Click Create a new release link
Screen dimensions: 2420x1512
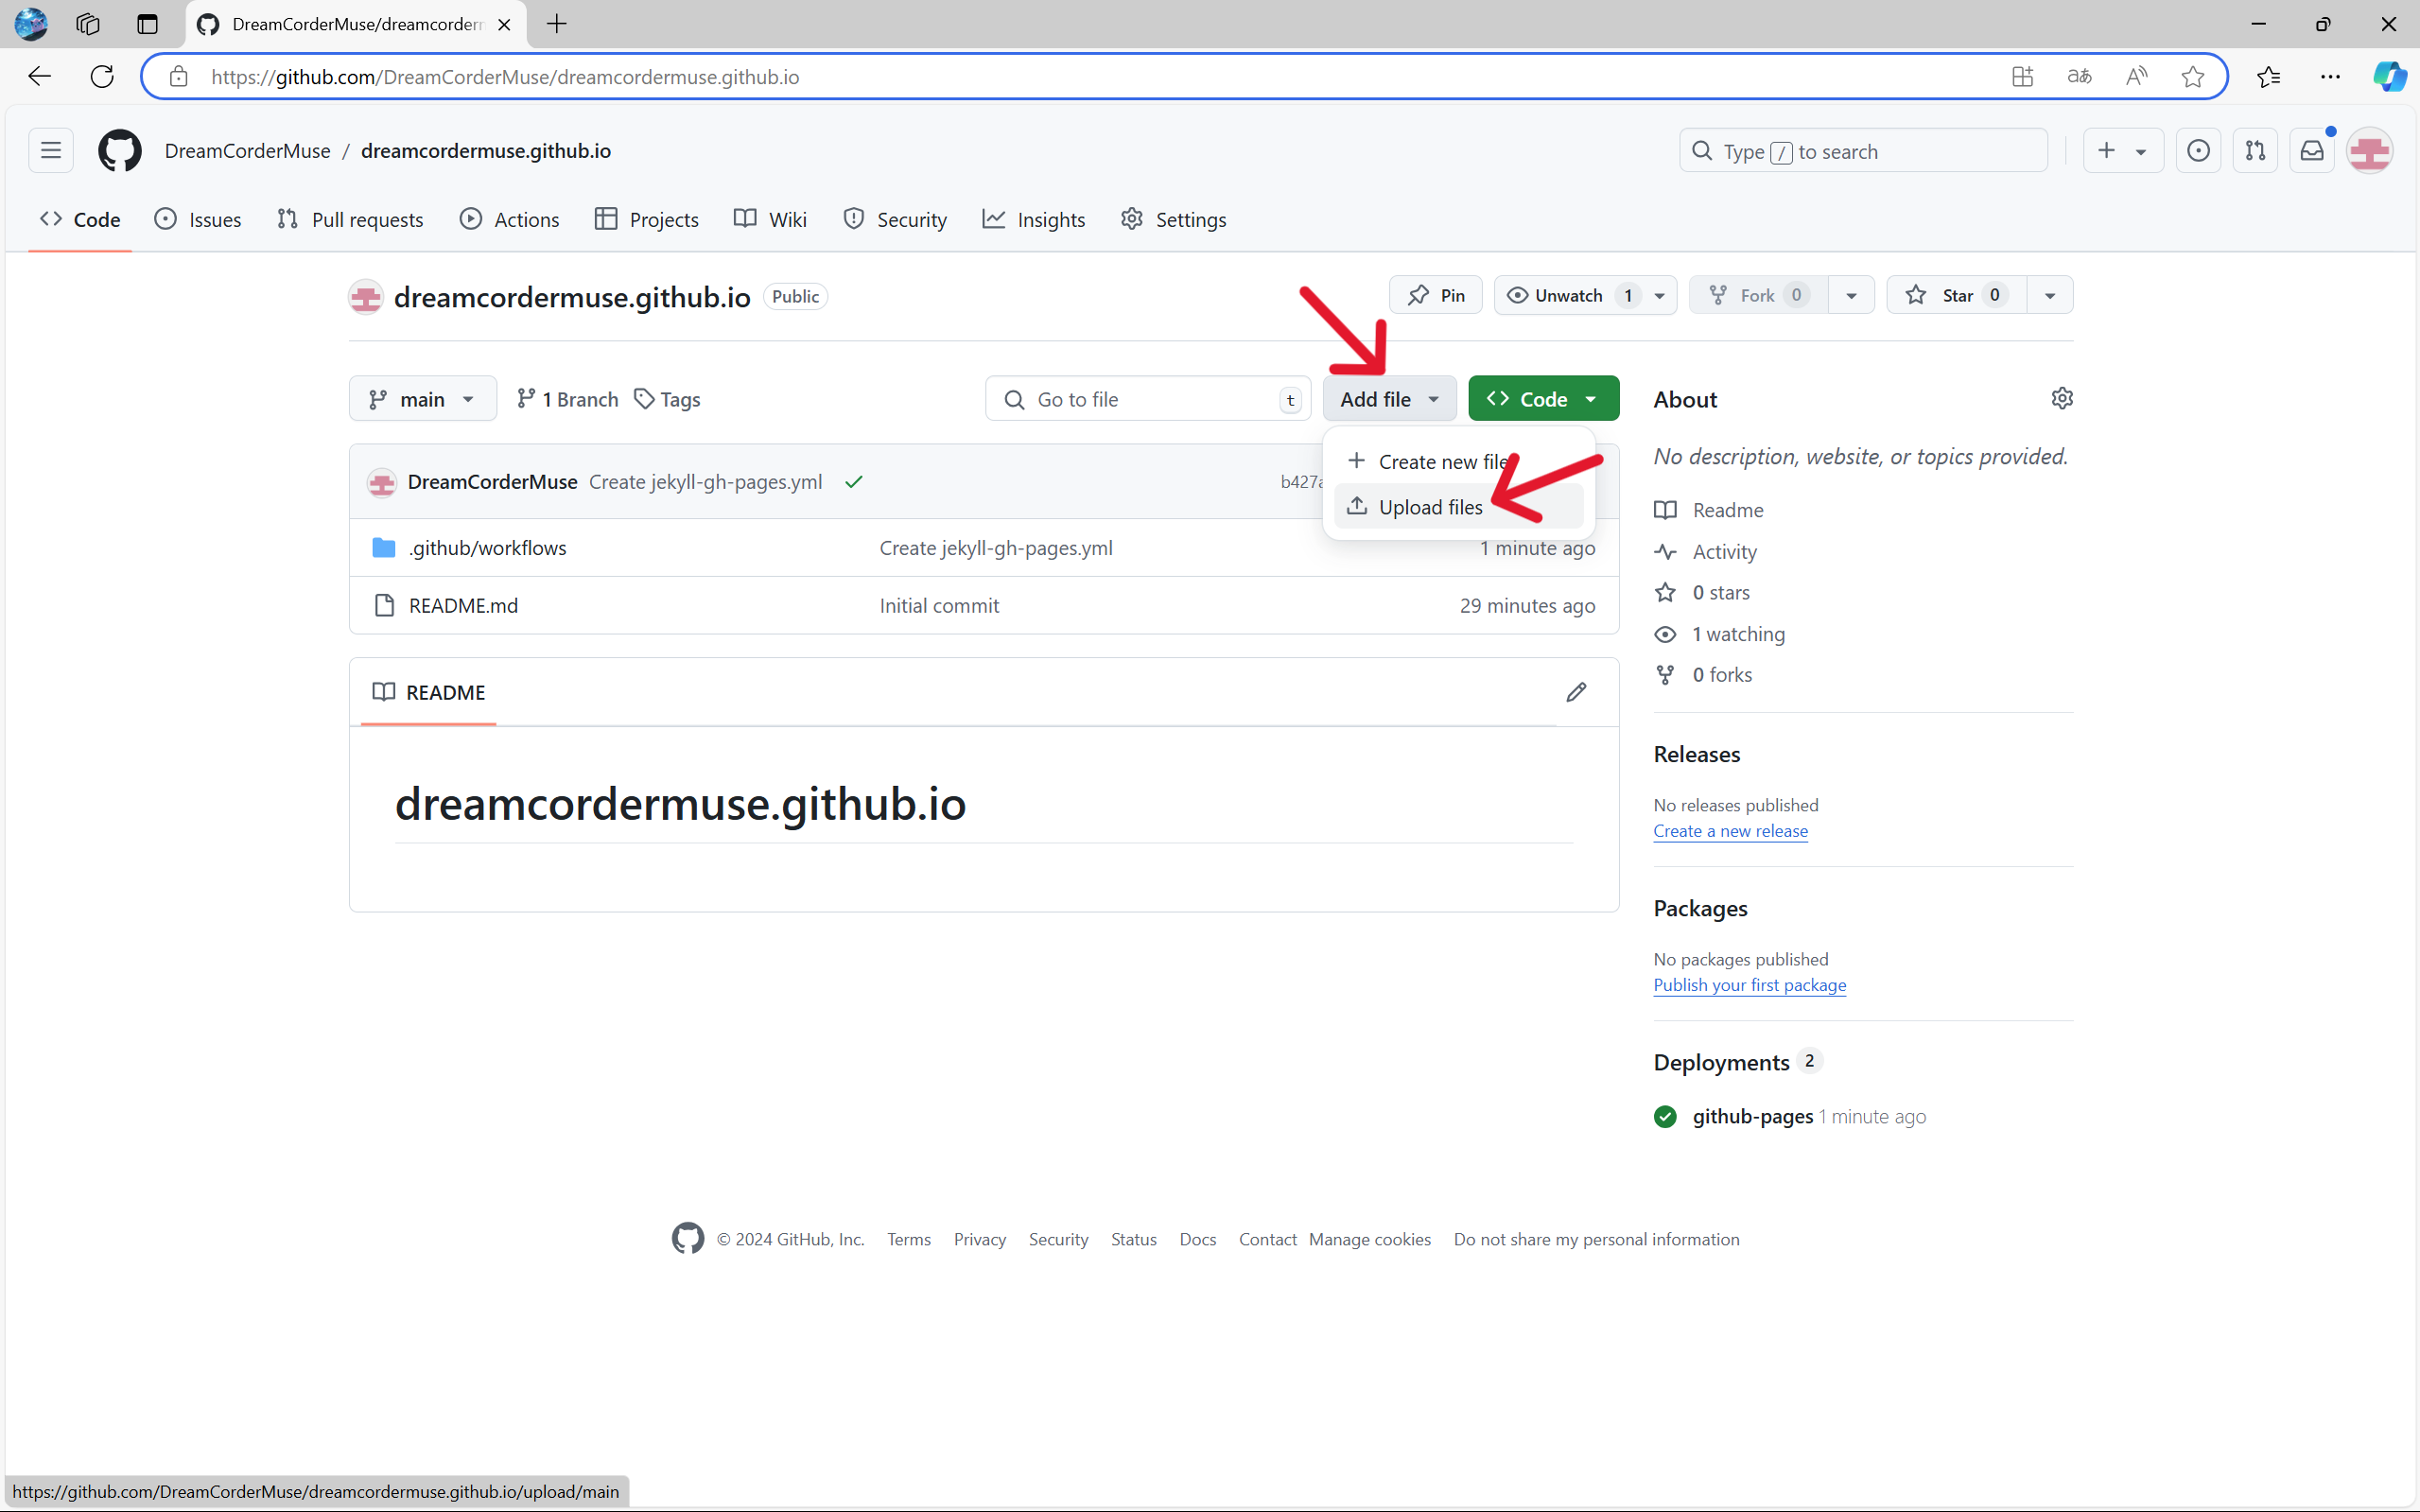pyautogui.click(x=1730, y=831)
